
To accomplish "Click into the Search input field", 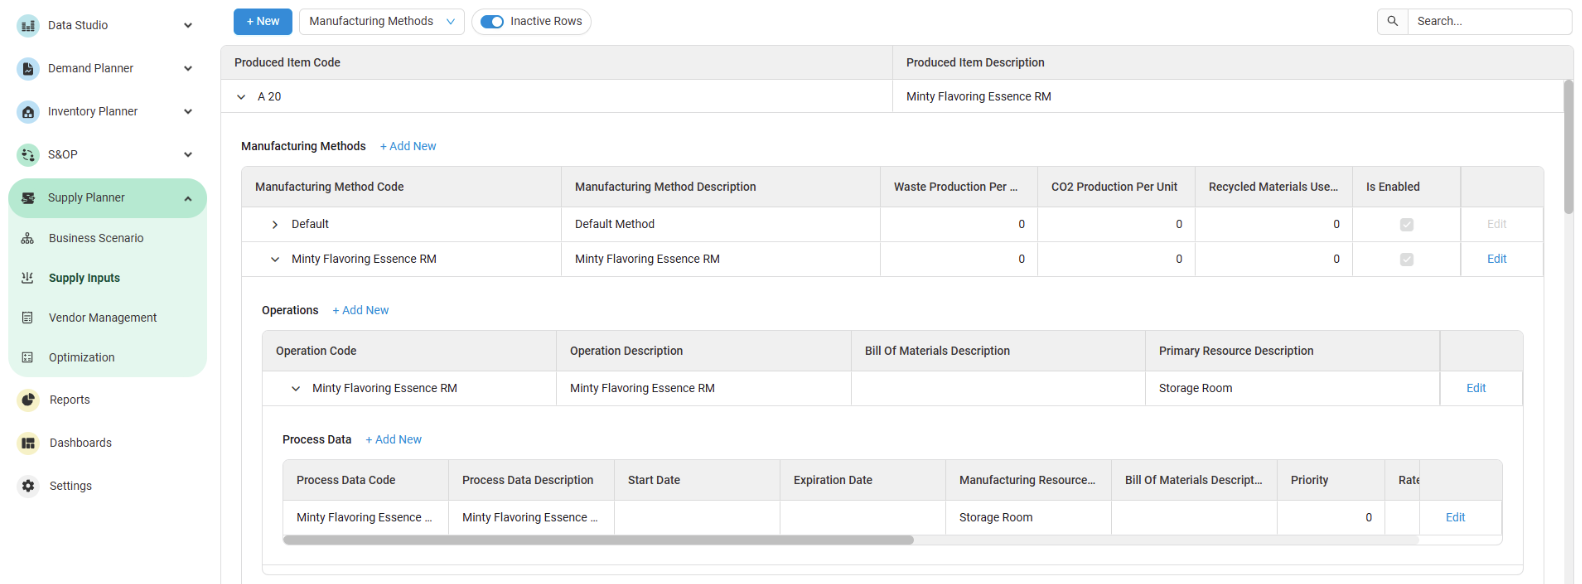I will tap(1488, 21).
